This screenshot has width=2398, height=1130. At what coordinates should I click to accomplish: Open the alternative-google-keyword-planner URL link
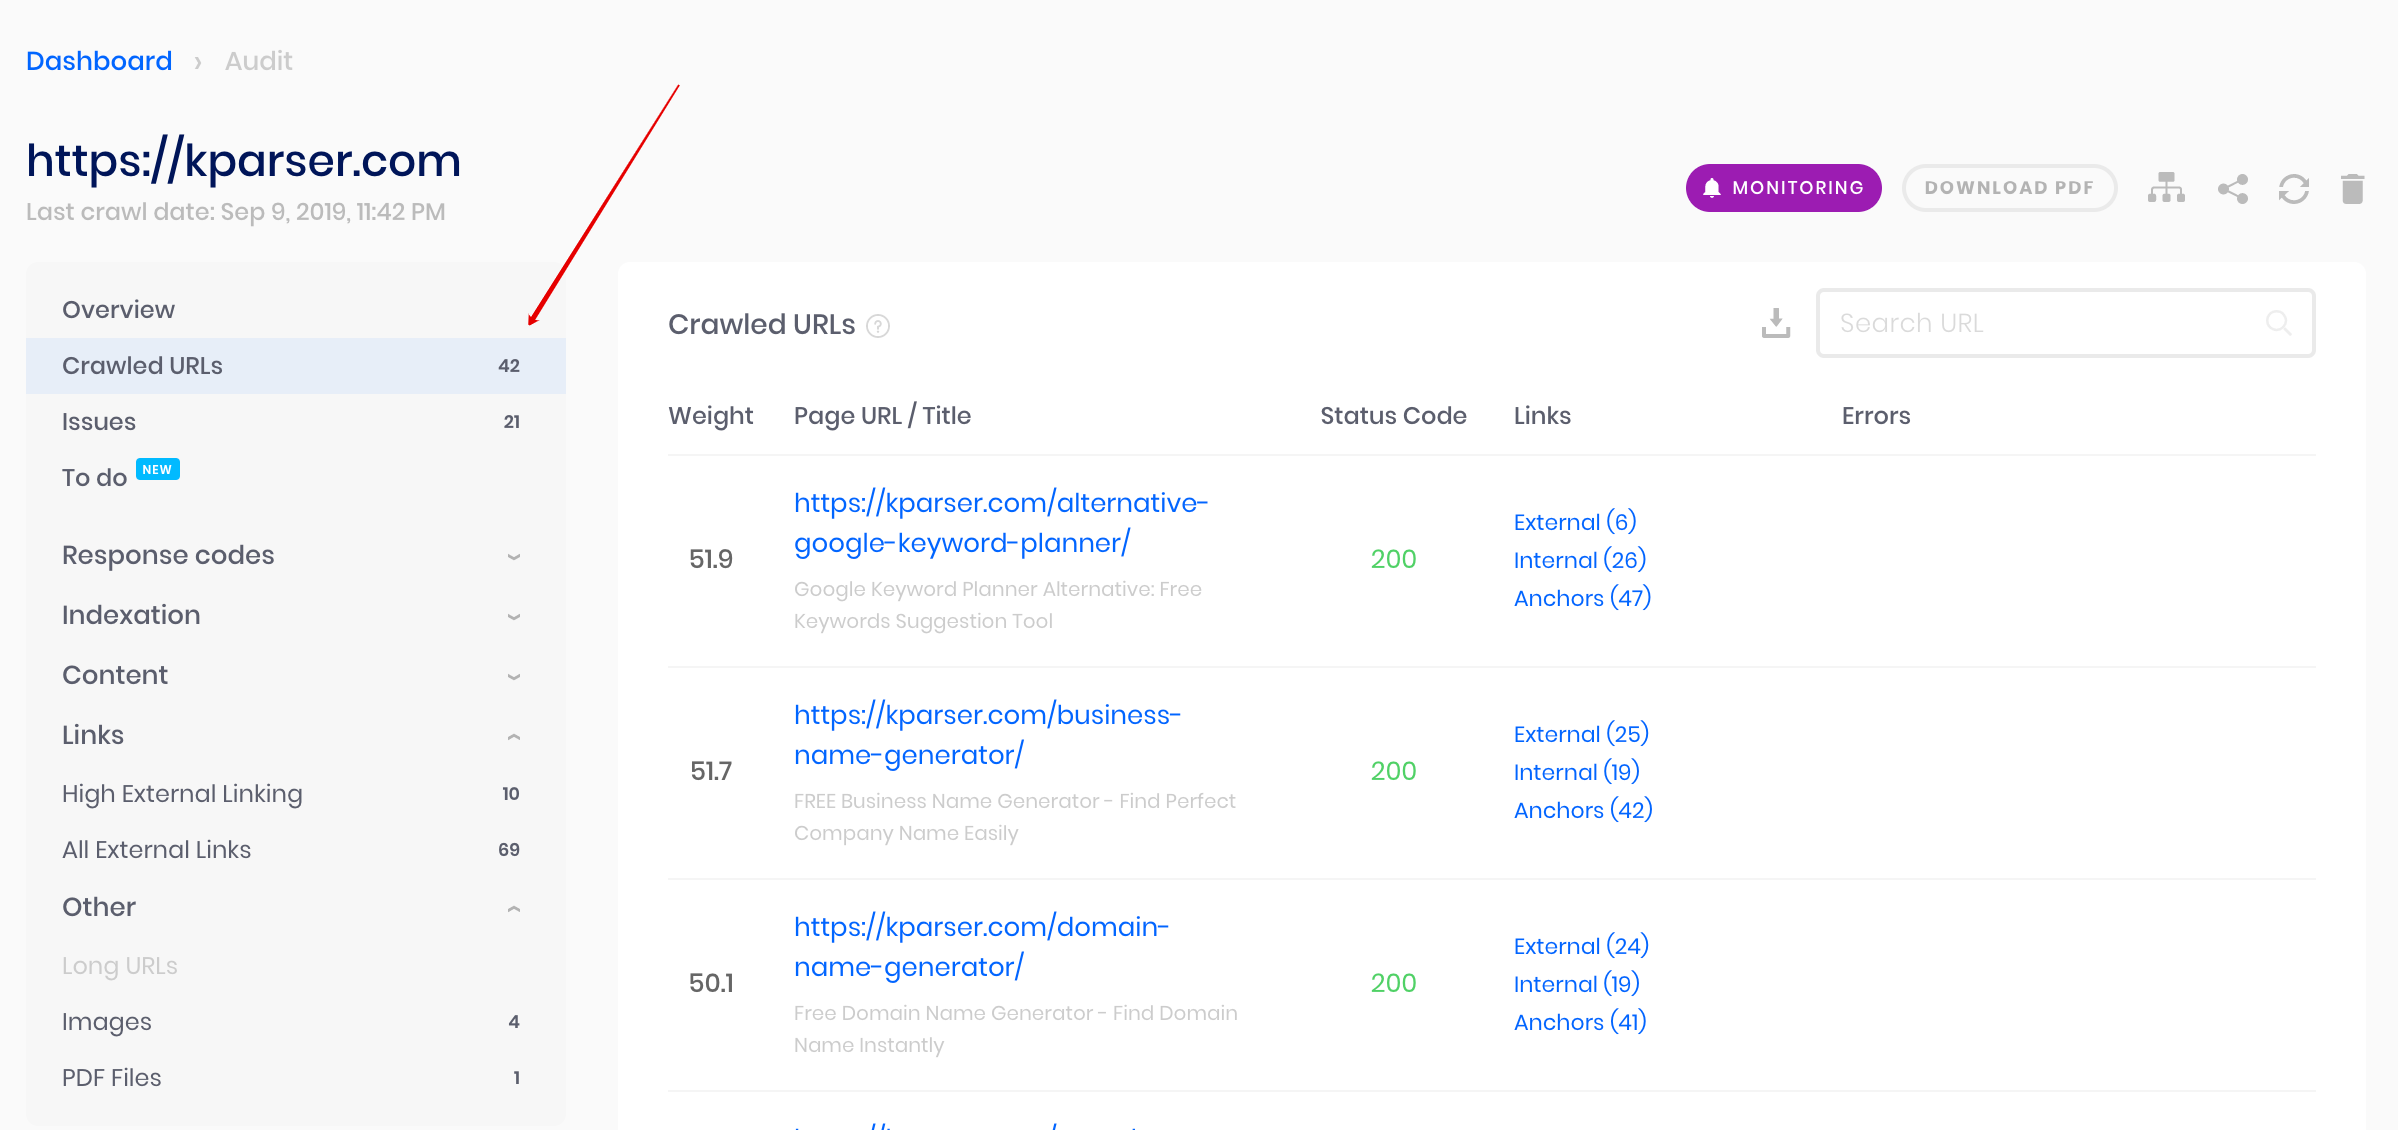pyautogui.click(x=1001, y=522)
